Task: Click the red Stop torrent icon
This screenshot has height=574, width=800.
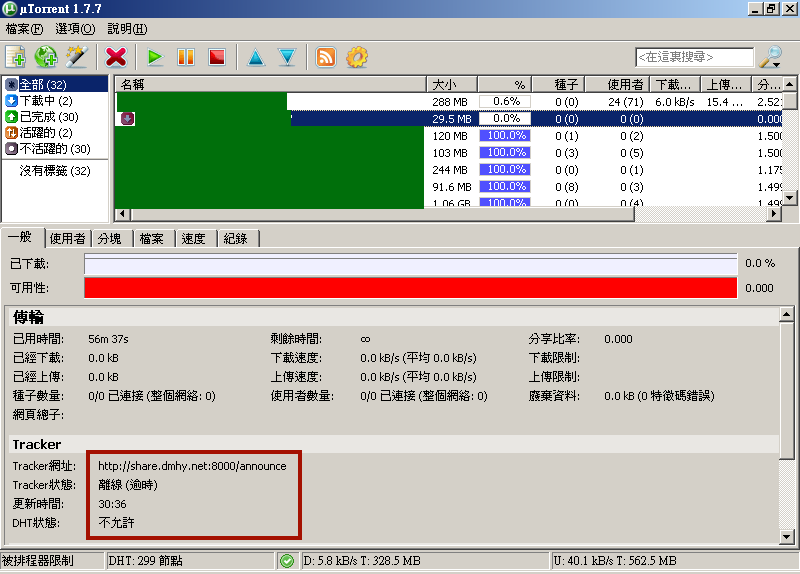Action: [217, 57]
